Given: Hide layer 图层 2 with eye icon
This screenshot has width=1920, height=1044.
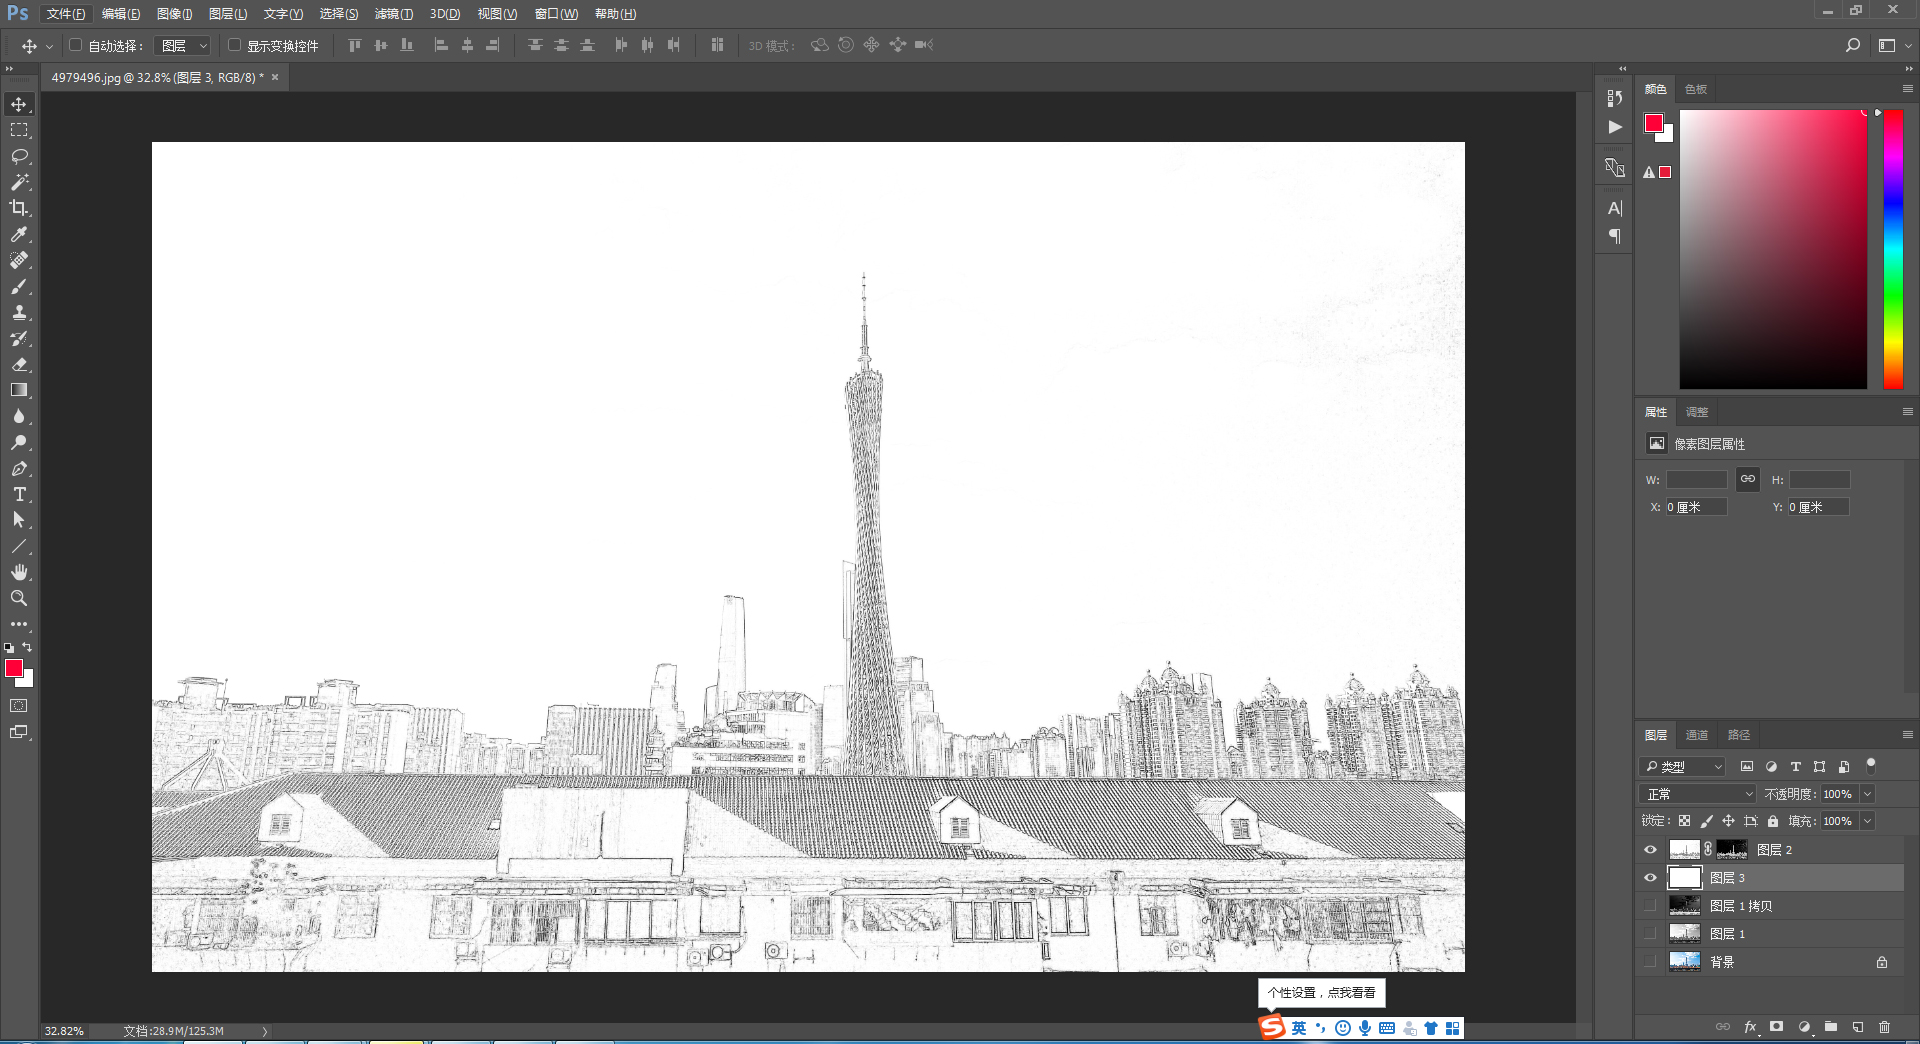Looking at the screenshot, I should [x=1650, y=850].
